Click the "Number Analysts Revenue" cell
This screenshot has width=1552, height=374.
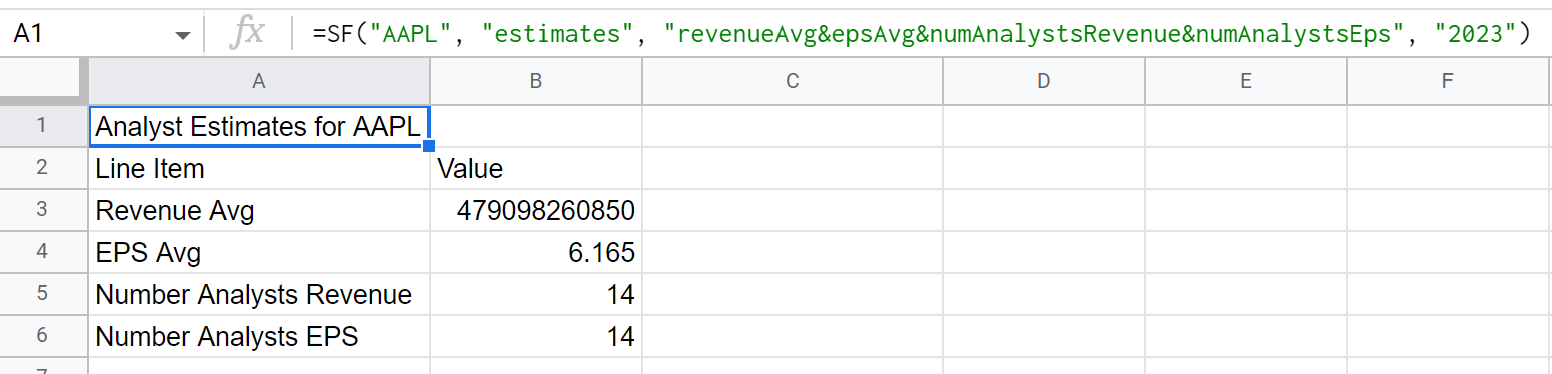(259, 294)
